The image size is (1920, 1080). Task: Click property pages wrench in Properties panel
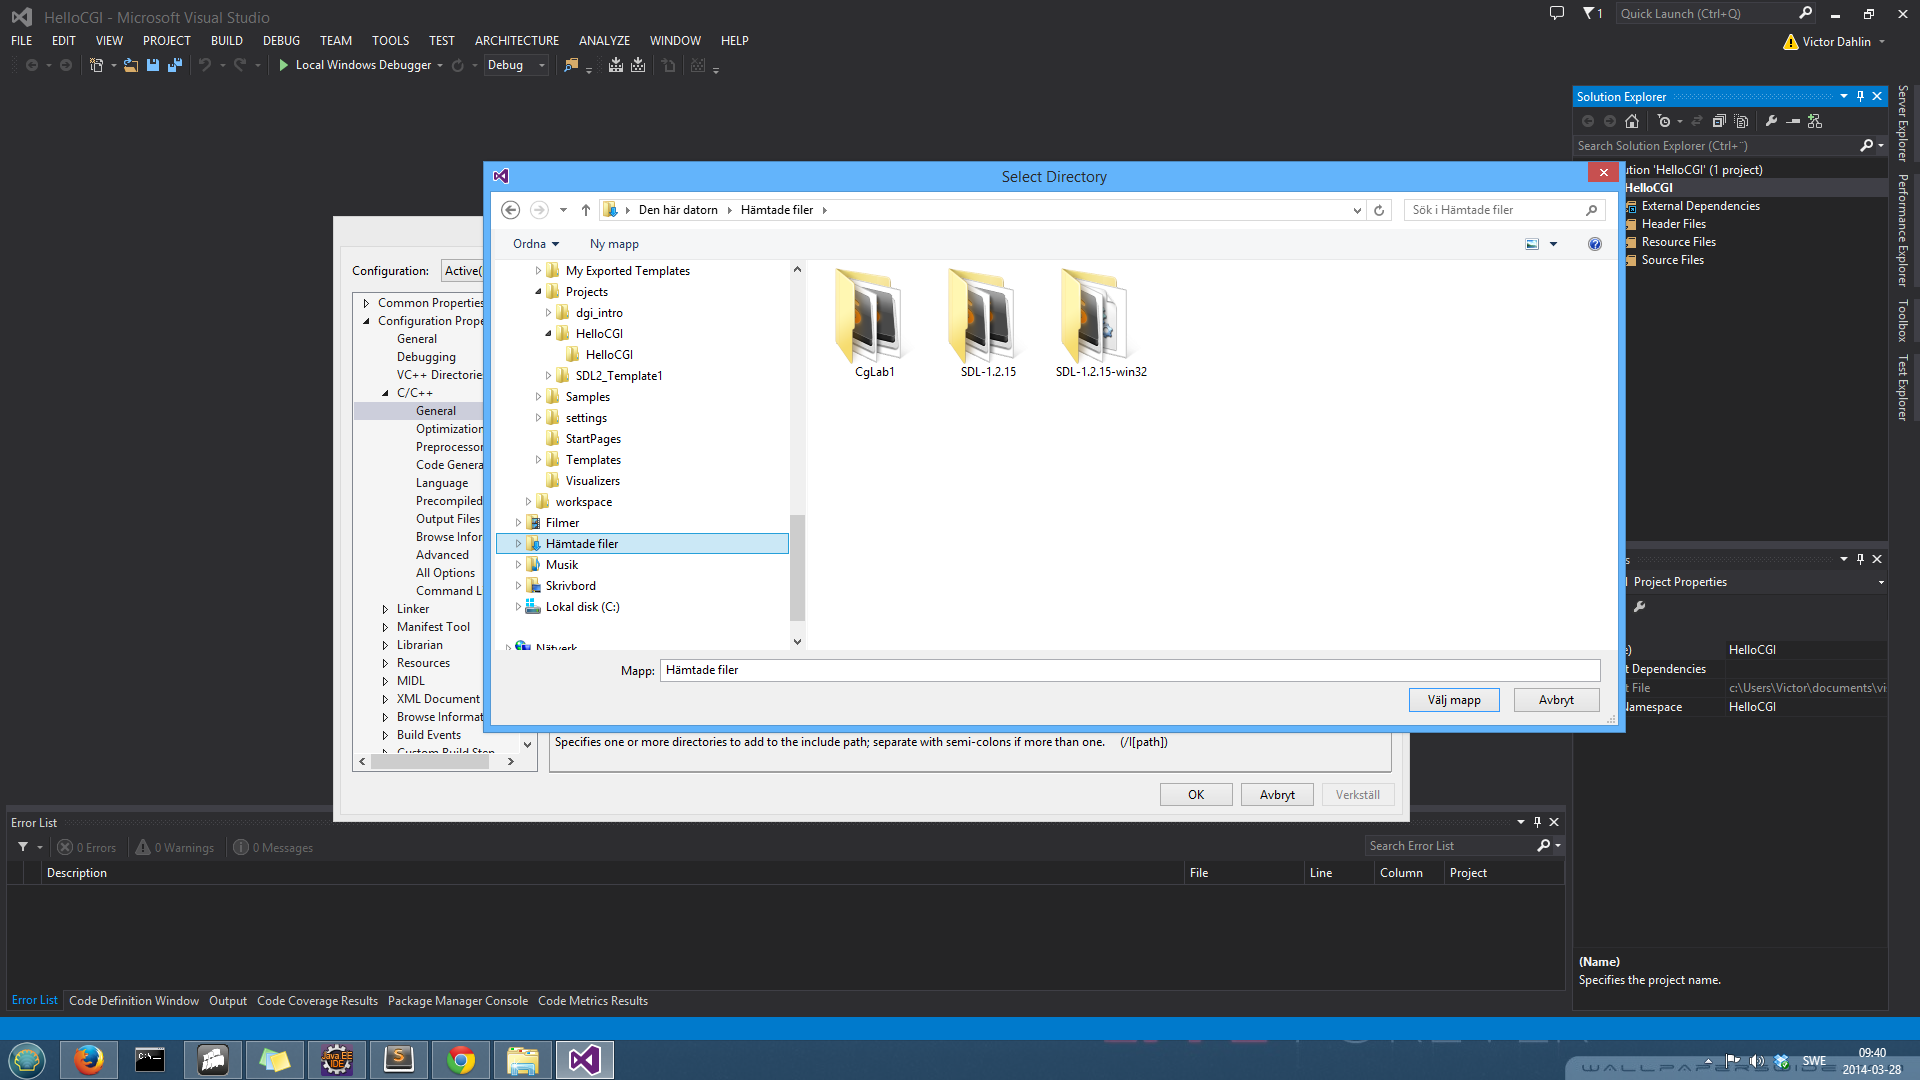[x=1640, y=607]
